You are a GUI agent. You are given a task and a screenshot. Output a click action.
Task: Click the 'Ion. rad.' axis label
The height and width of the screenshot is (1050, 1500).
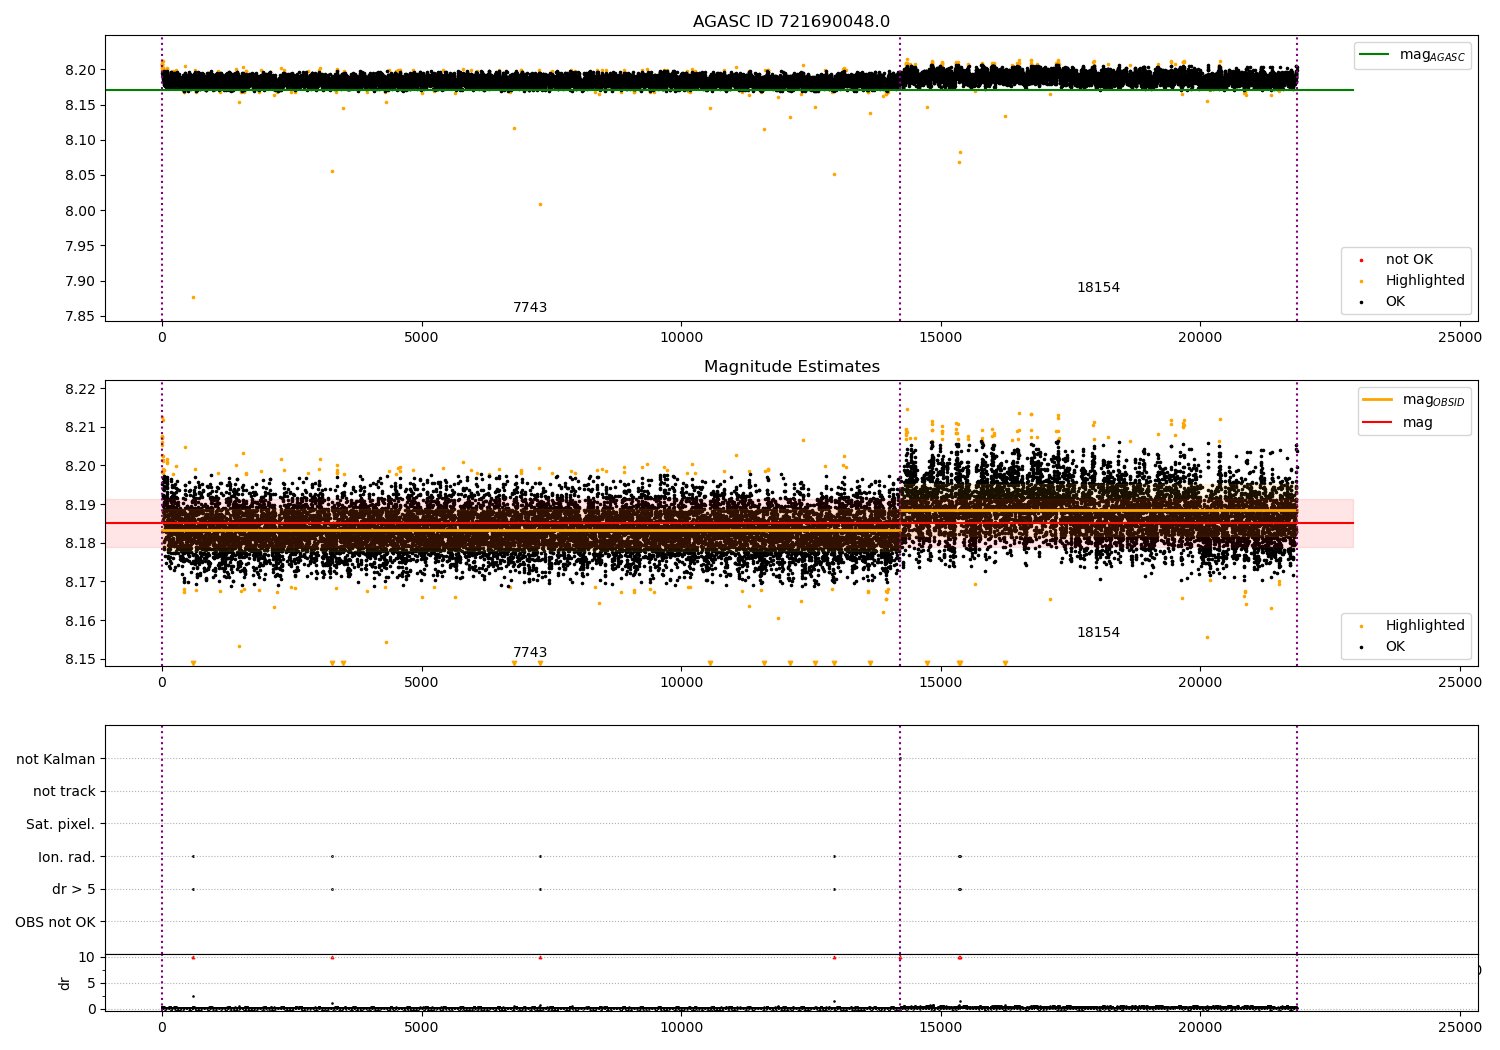pyautogui.click(x=67, y=857)
